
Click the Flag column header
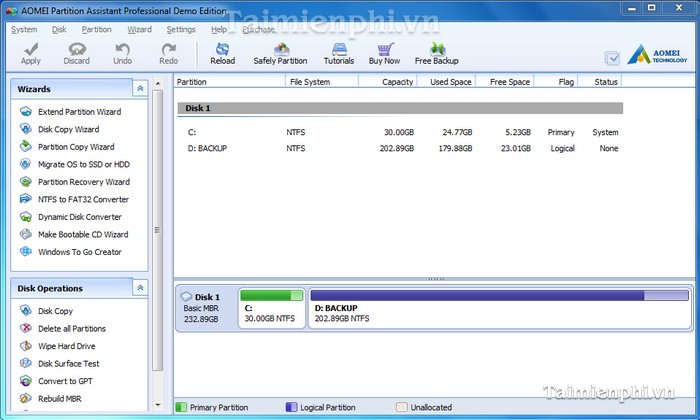[556, 82]
